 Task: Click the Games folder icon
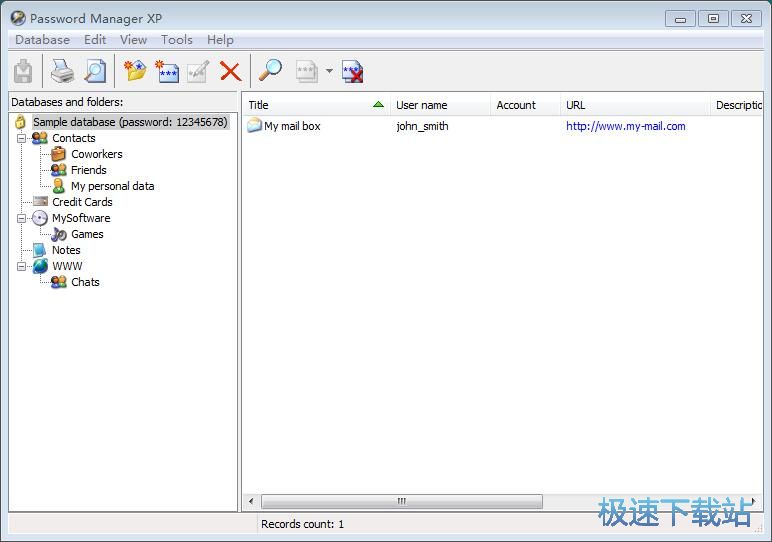click(59, 234)
